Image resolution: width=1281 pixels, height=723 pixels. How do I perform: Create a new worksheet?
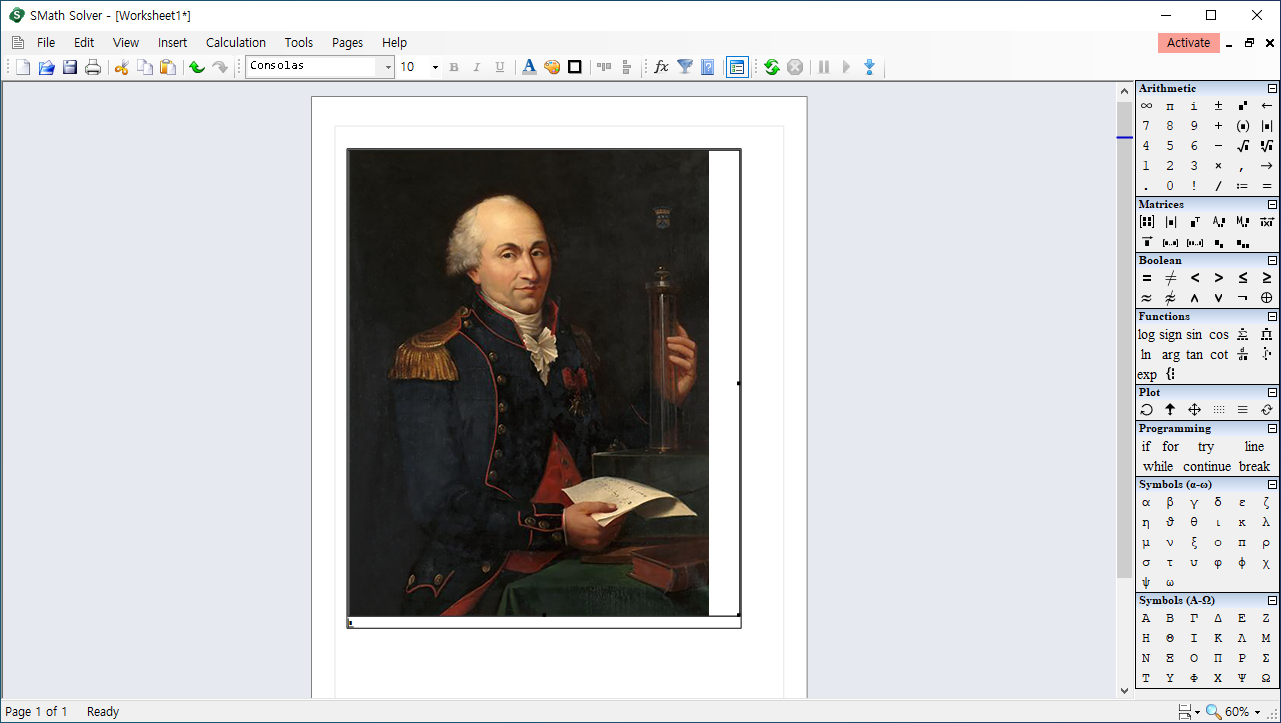point(23,67)
